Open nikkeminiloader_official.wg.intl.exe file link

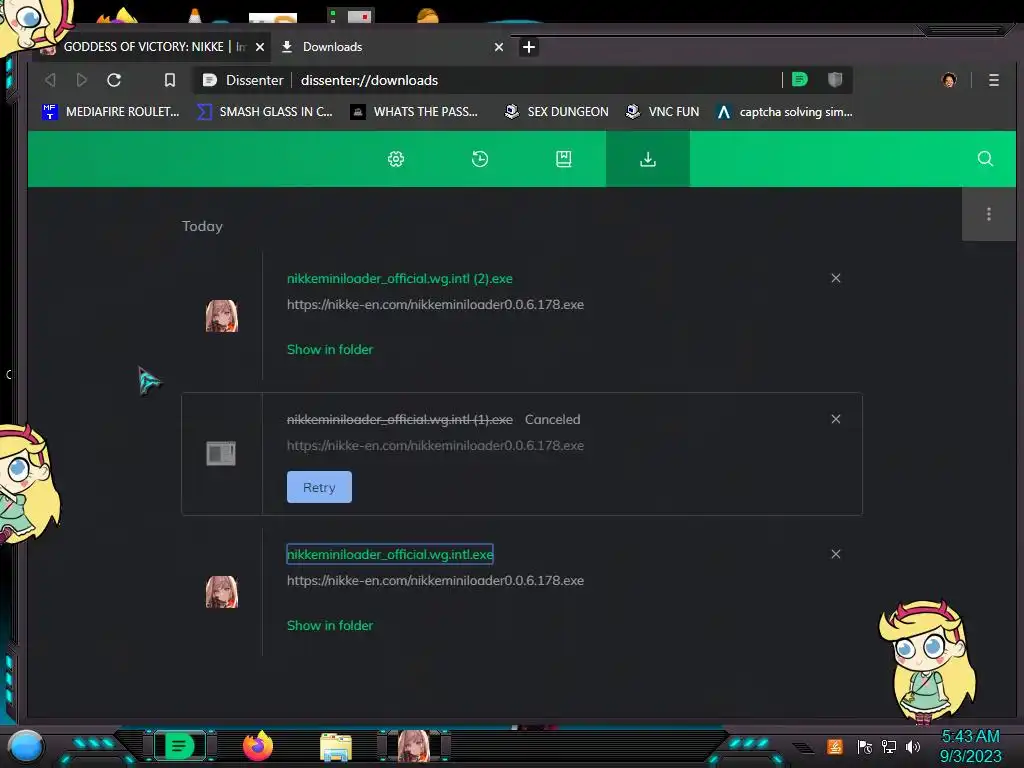pyautogui.click(x=390, y=554)
